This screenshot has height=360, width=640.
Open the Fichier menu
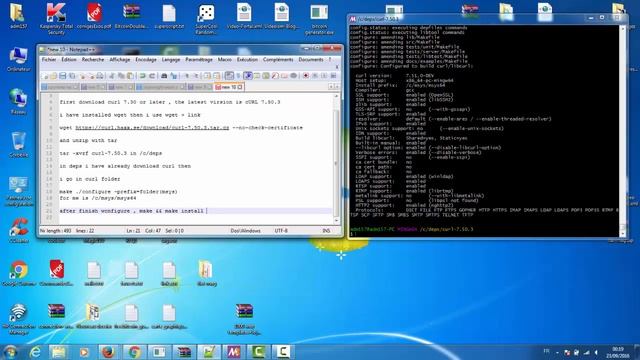point(49,60)
